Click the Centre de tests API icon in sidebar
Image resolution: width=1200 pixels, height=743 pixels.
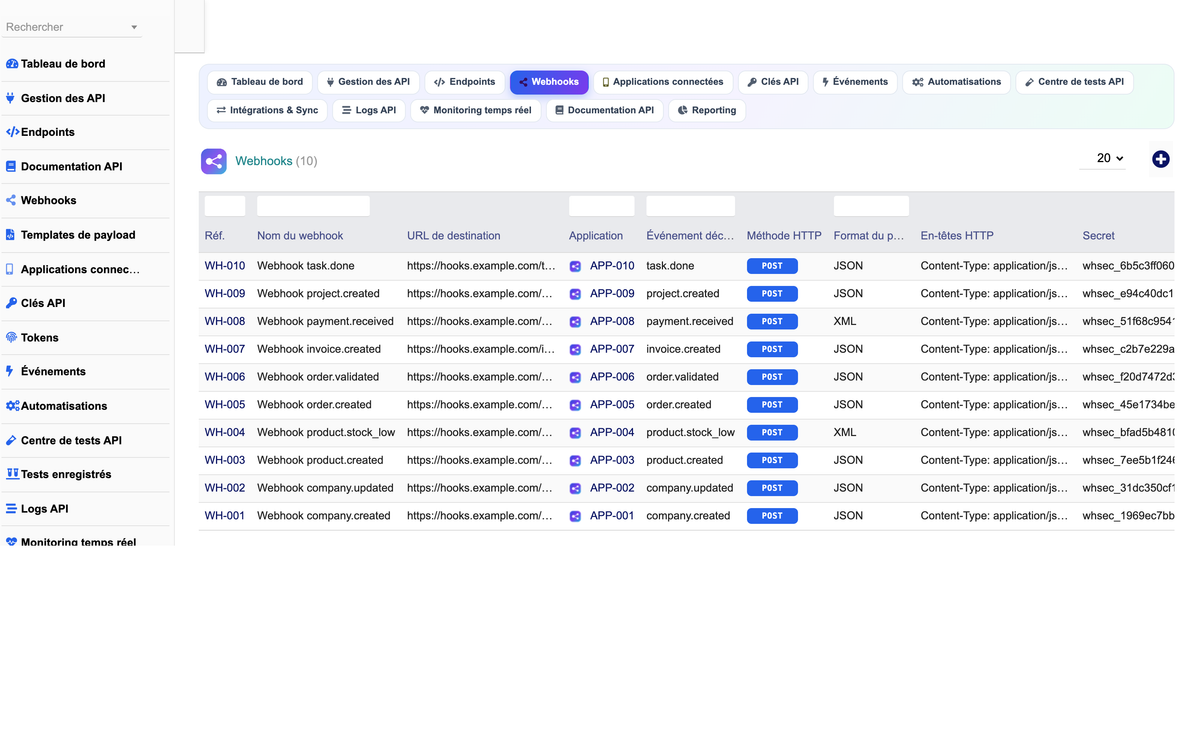[11, 440]
